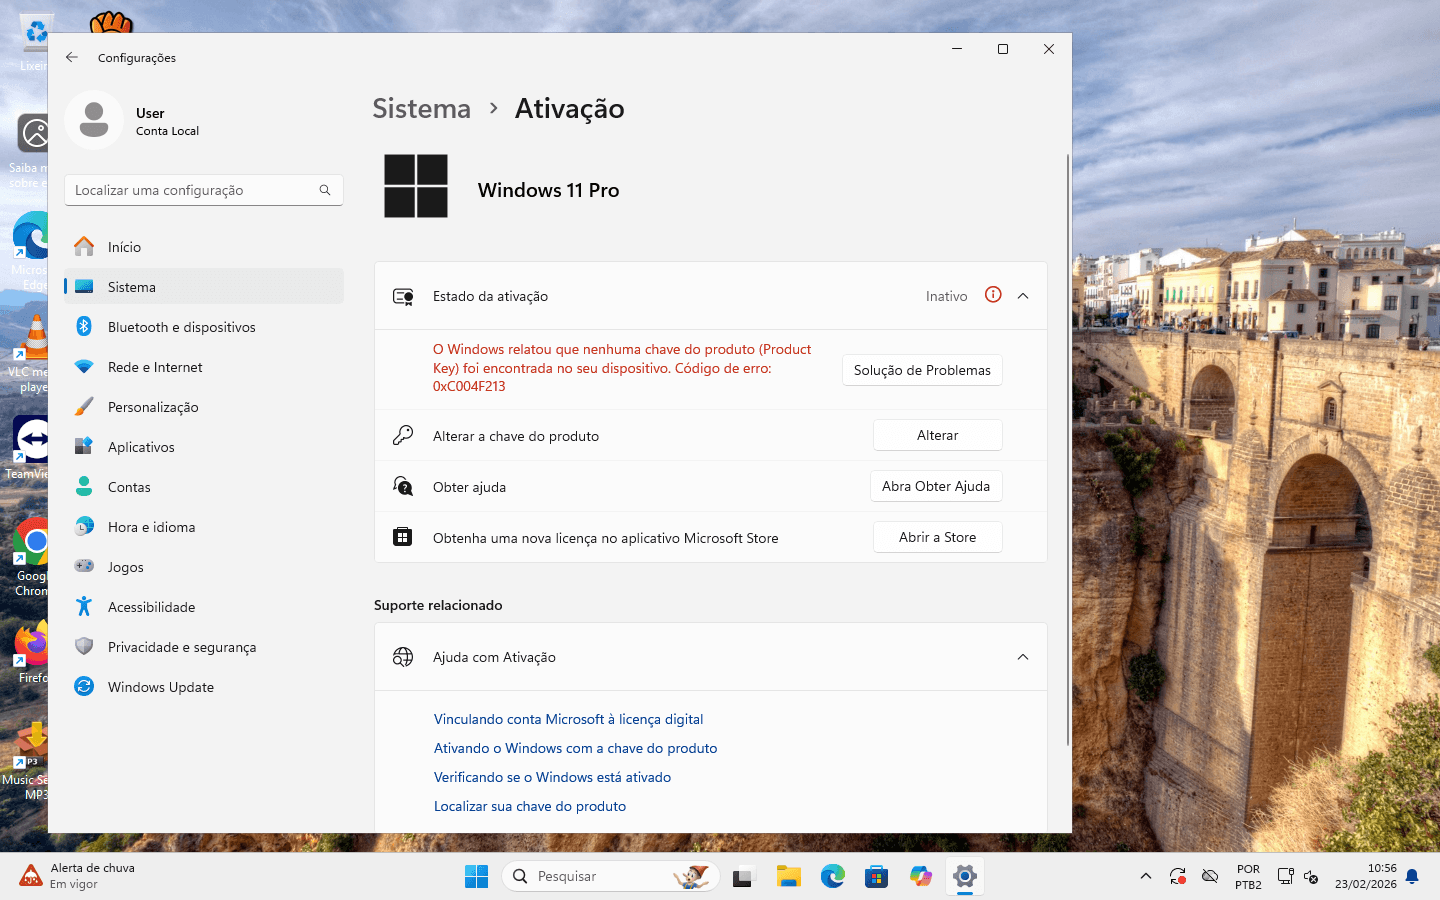
Task: Open the notification bell in the tray
Action: tap(1412, 877)
